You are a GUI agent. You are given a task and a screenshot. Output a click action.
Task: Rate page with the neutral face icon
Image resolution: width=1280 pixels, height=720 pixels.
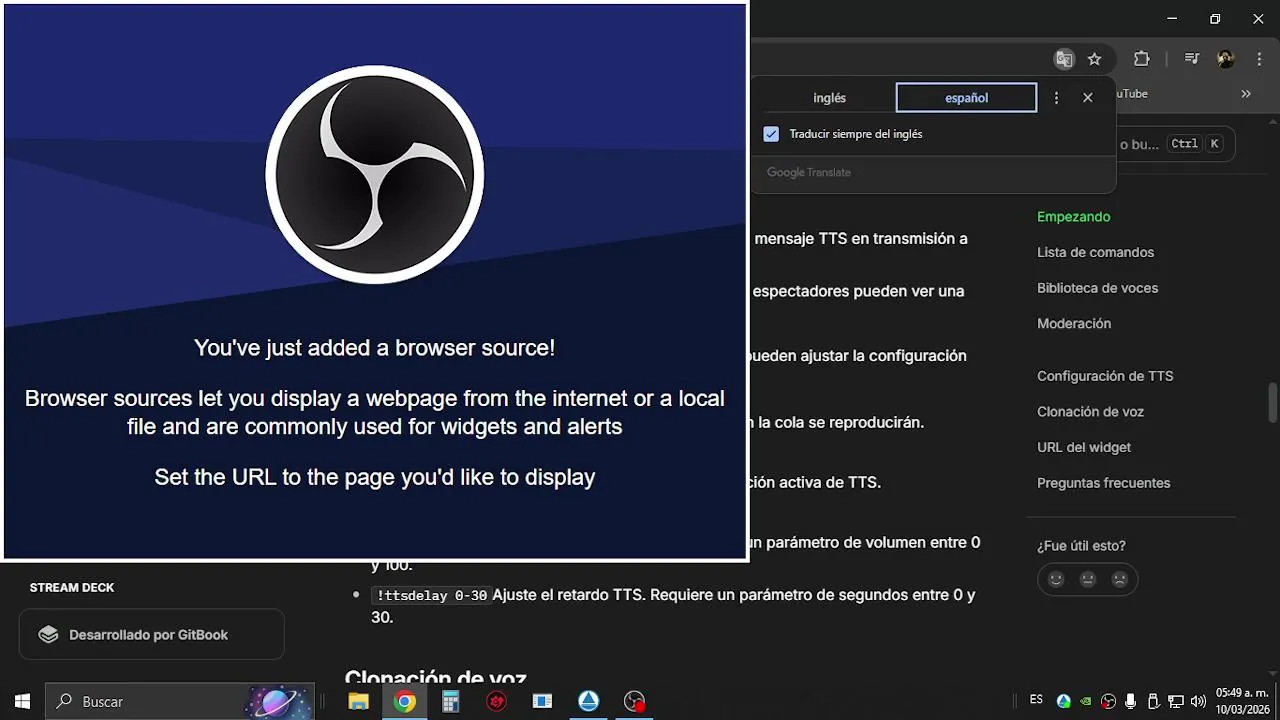pyautogui.click(x=1088, y=579)
